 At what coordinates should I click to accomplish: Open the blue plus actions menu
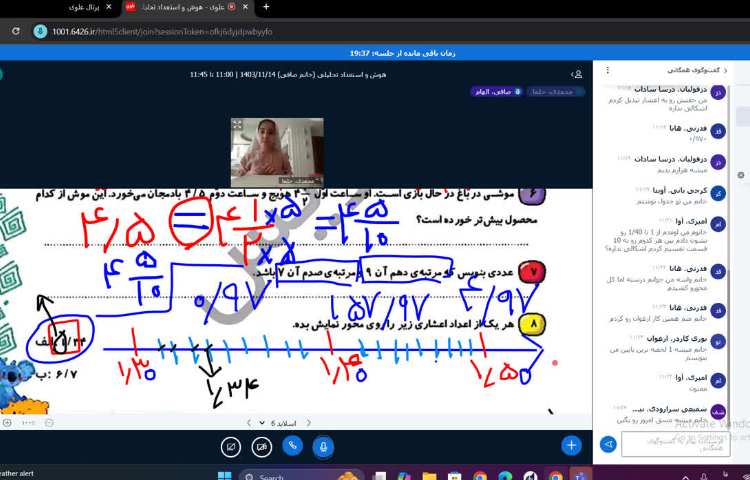tap(571, 445)
